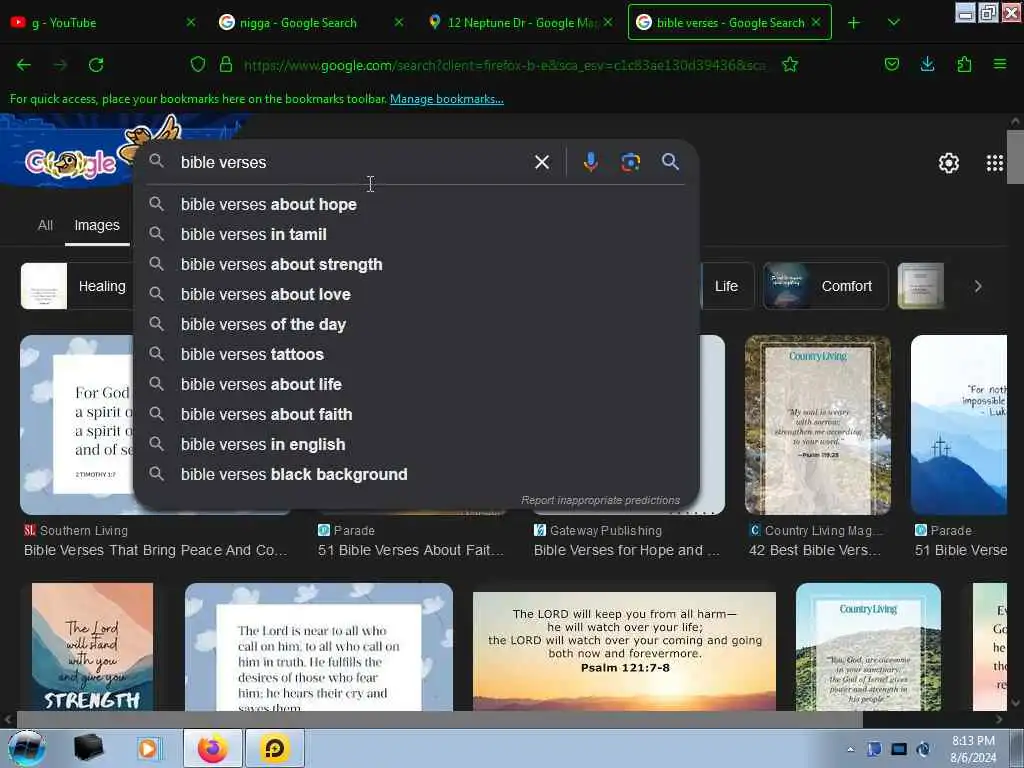Open The Lord is near to all image

tap(319, 647)
